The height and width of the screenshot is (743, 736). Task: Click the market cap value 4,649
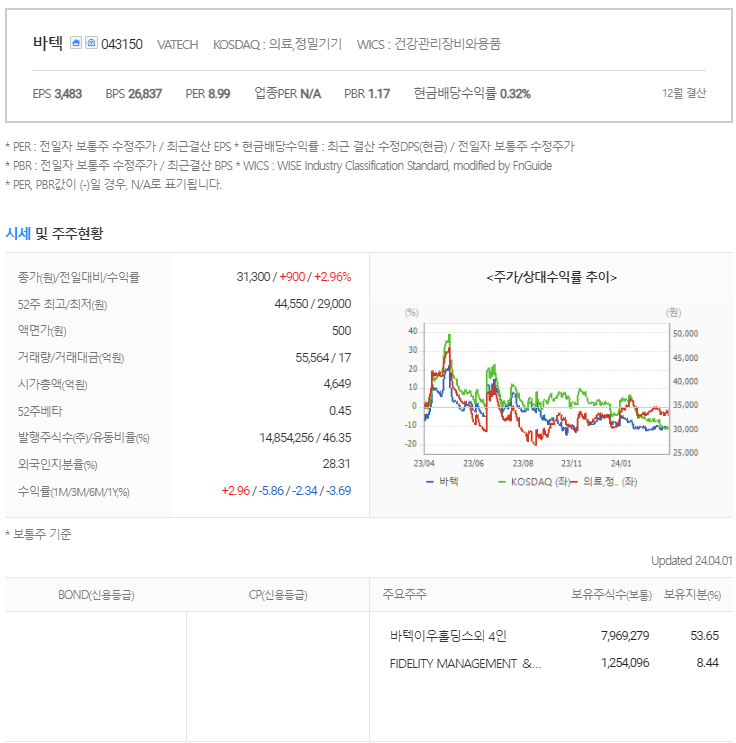[337, 384]
